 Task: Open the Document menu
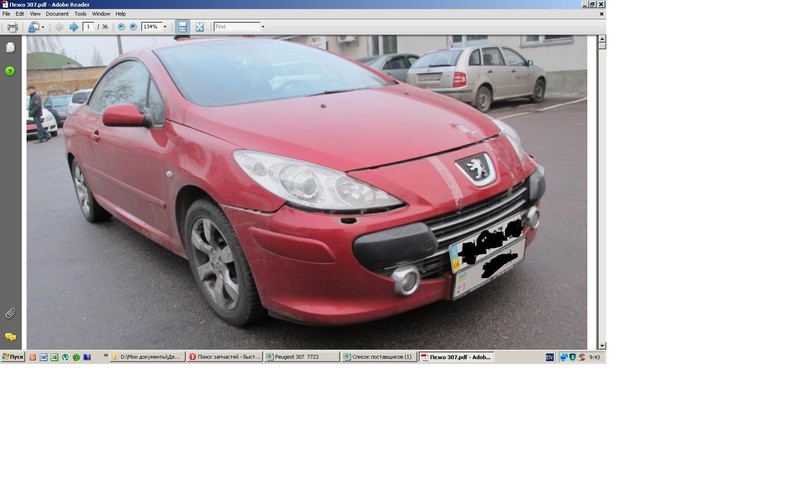(57, 14)
